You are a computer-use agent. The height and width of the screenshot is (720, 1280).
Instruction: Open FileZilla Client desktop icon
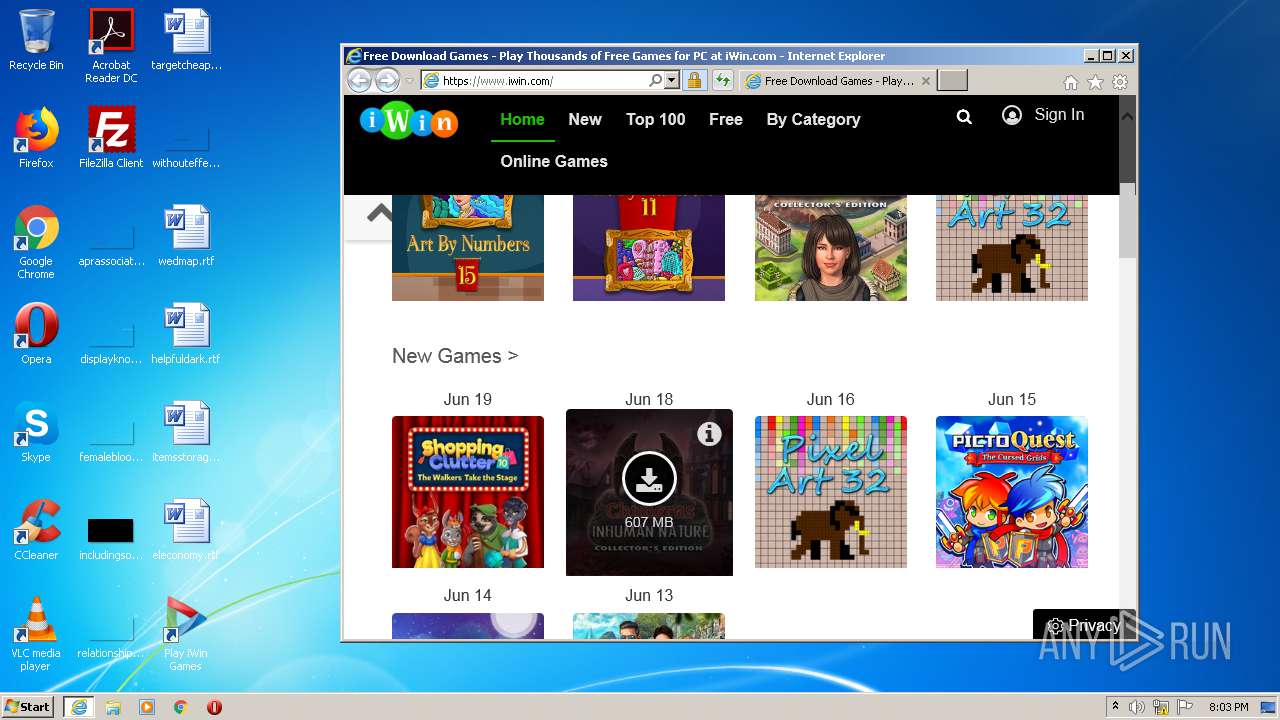click(111, 138)
